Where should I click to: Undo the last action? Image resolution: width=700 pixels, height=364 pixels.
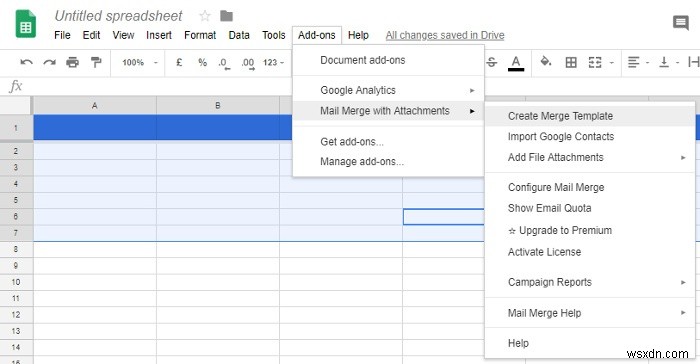26,63
